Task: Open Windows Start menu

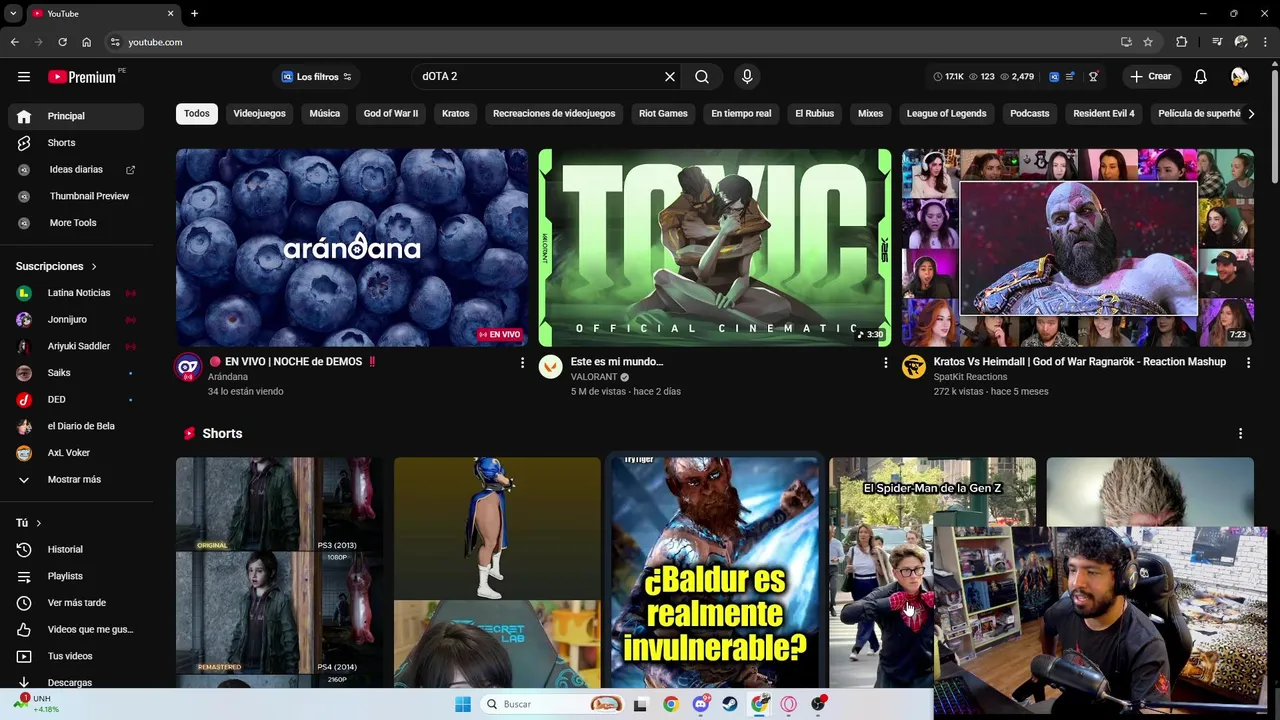Action: (462, 704)
